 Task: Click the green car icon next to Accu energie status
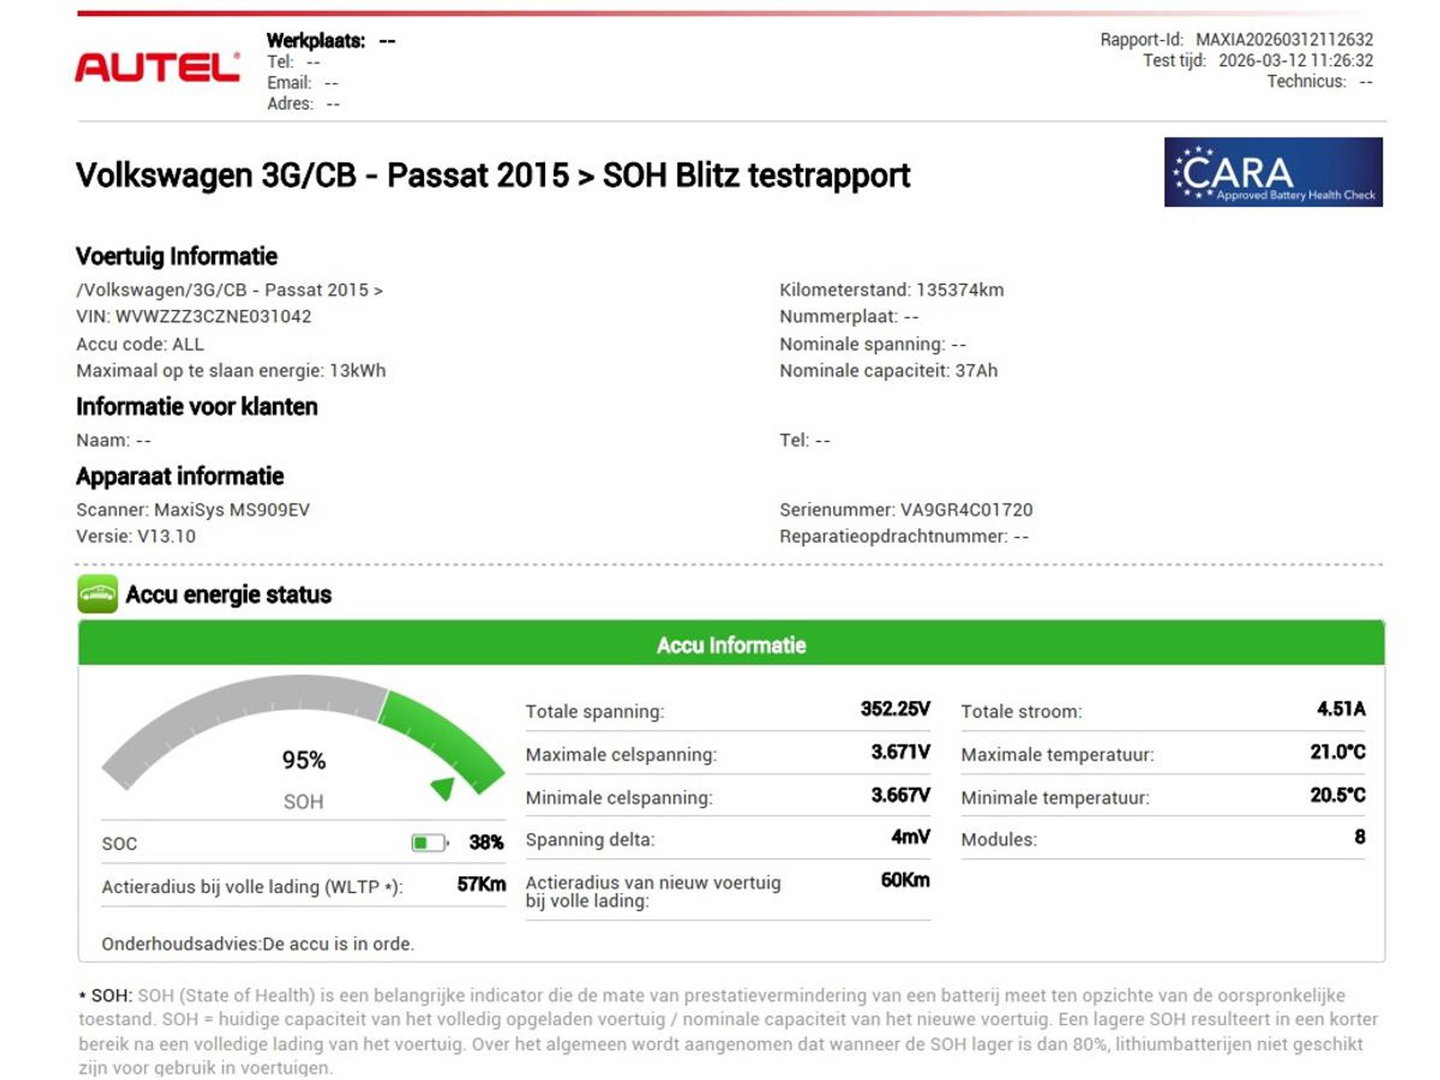[x=97, y=594]
